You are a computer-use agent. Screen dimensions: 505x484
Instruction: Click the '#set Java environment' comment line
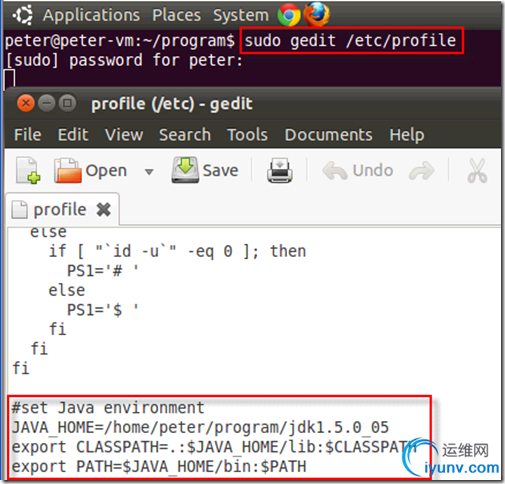[108, 408]
